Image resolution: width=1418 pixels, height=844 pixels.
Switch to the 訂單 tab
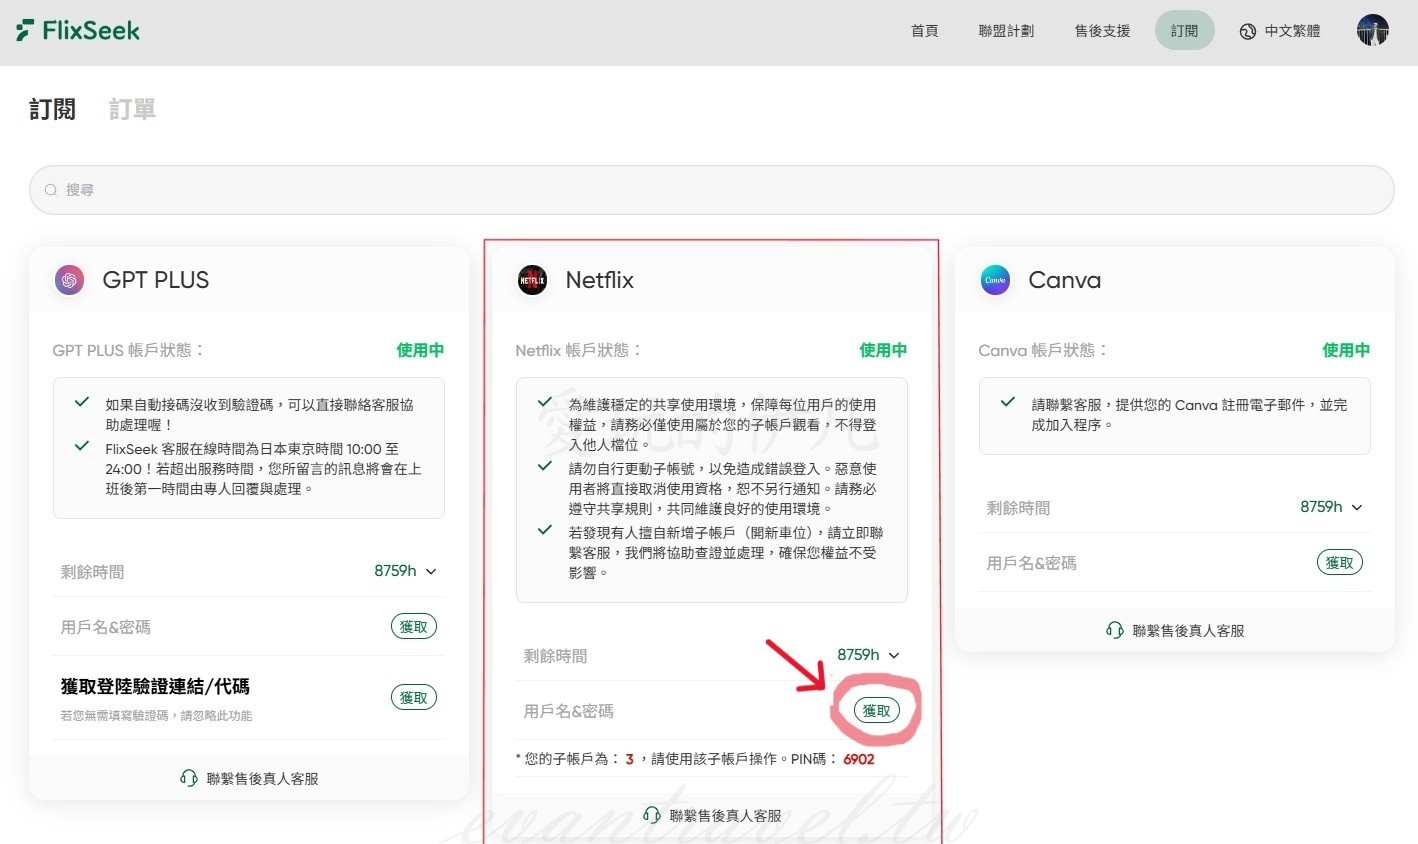[x=132, y=109]
